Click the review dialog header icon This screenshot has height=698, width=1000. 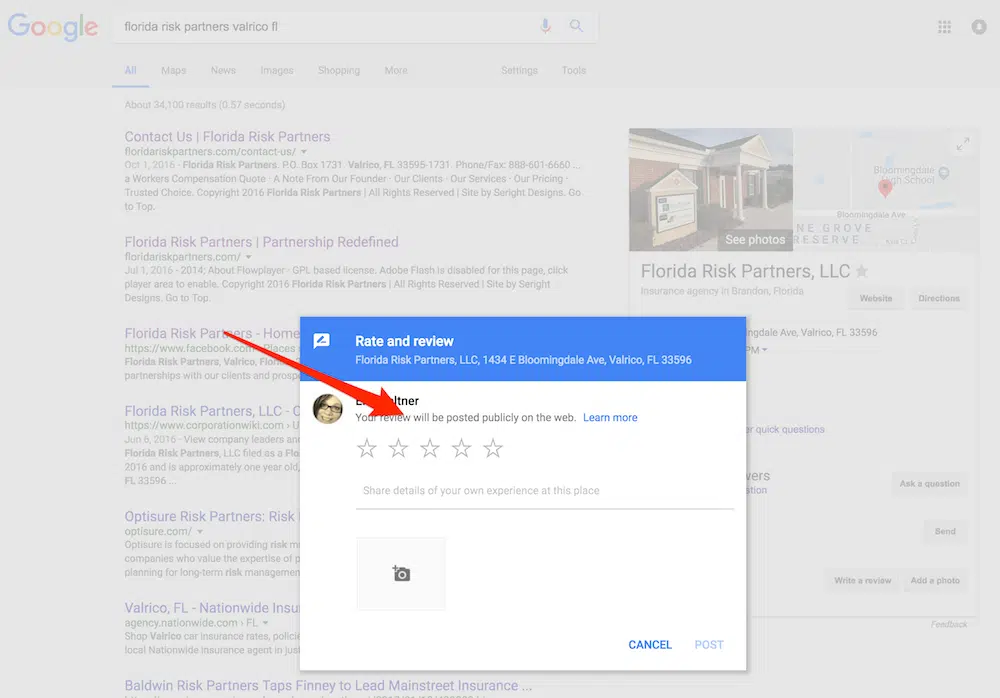tap(322, 341)
